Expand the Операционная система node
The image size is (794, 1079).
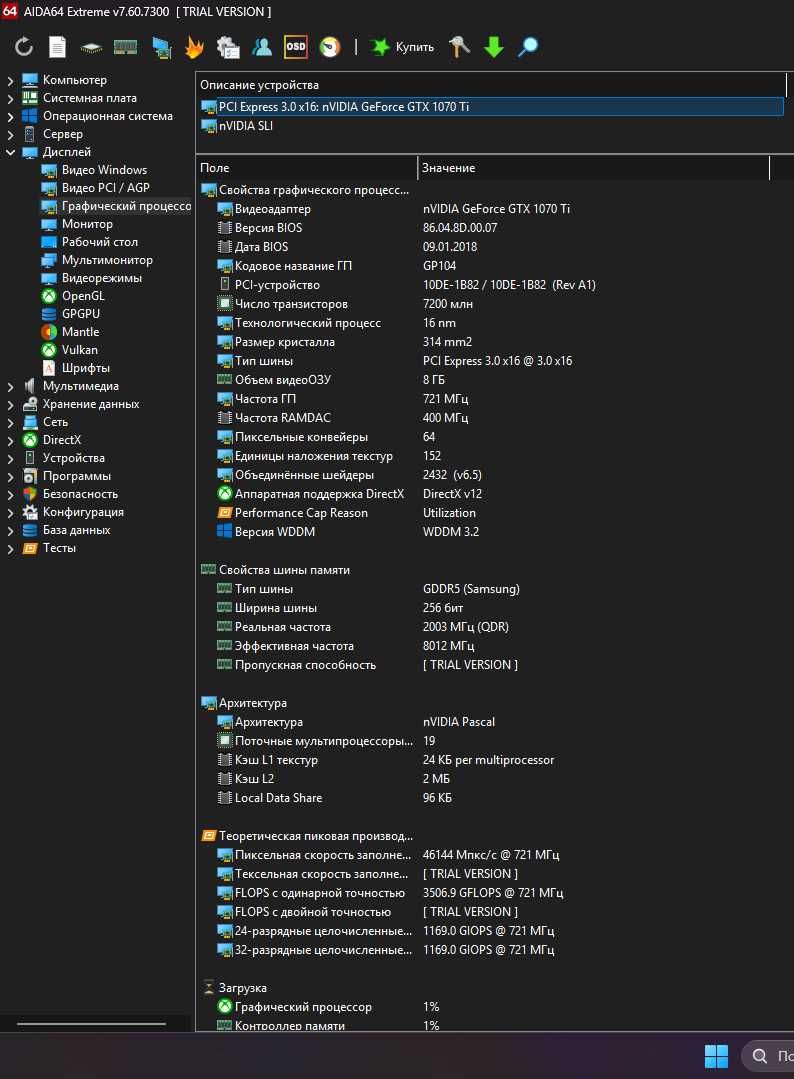pos(10,116)
